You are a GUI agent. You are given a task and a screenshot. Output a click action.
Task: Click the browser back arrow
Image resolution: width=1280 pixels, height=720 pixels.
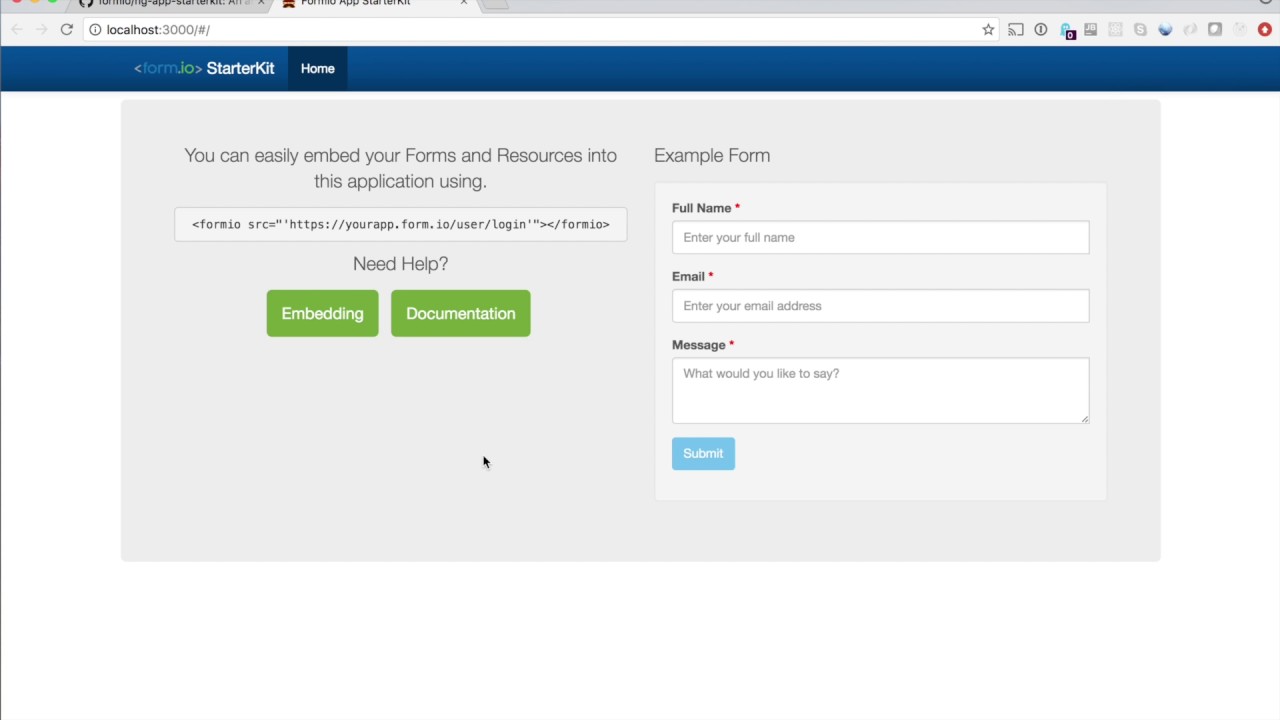click(x=16, y=29)
